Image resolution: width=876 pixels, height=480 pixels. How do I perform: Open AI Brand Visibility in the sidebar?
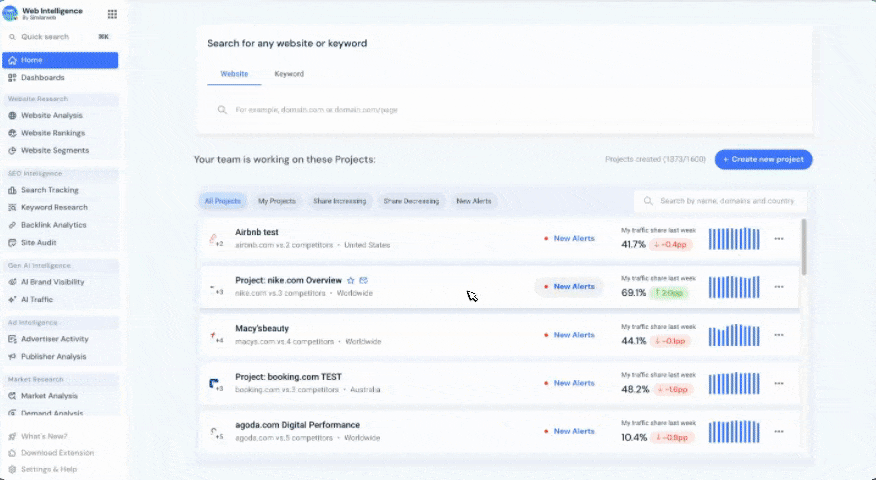click(x=12, y=282)
